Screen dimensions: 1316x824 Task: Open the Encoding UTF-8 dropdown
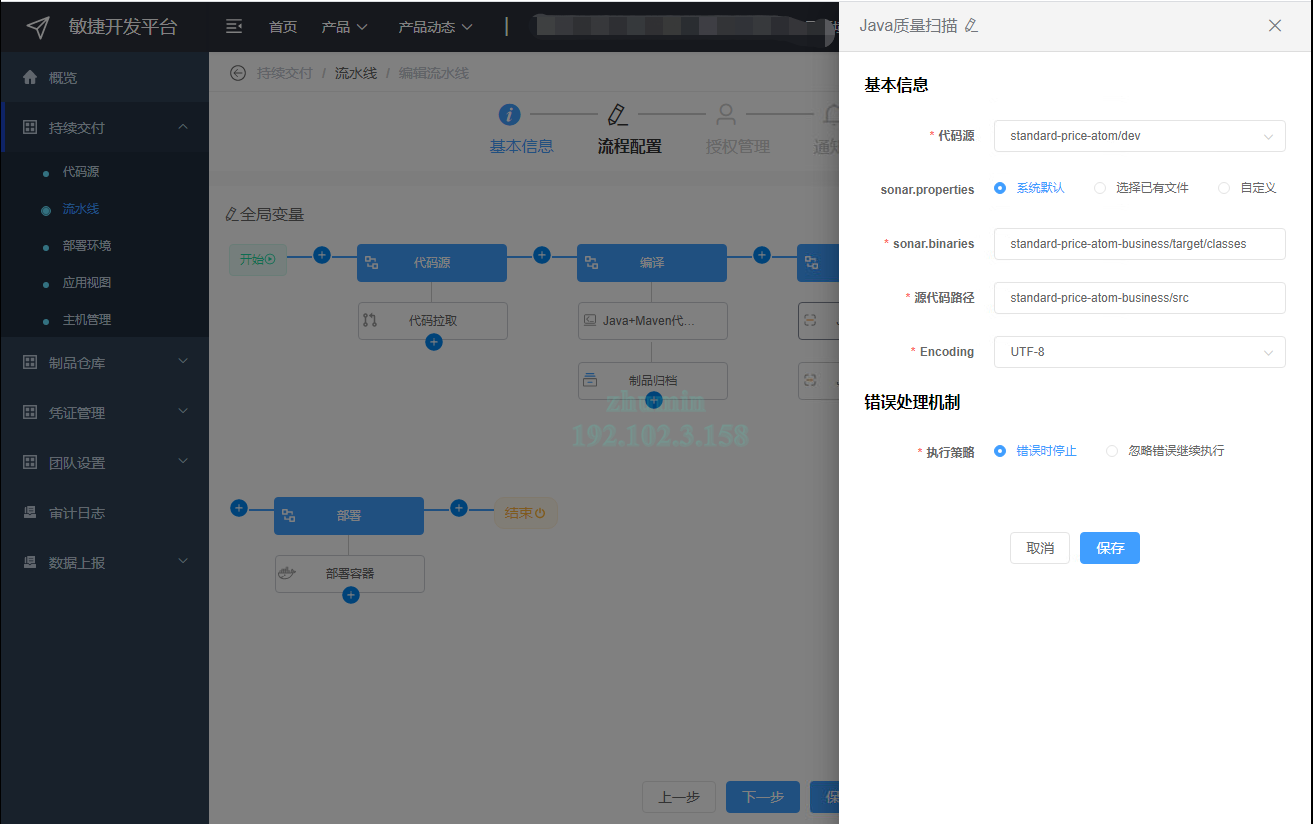1139,352
